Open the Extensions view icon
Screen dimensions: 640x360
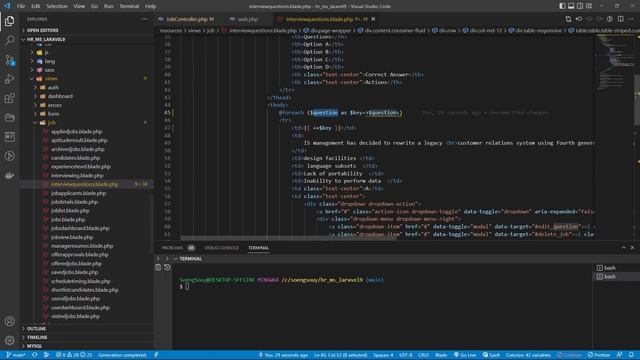point(9,98)
